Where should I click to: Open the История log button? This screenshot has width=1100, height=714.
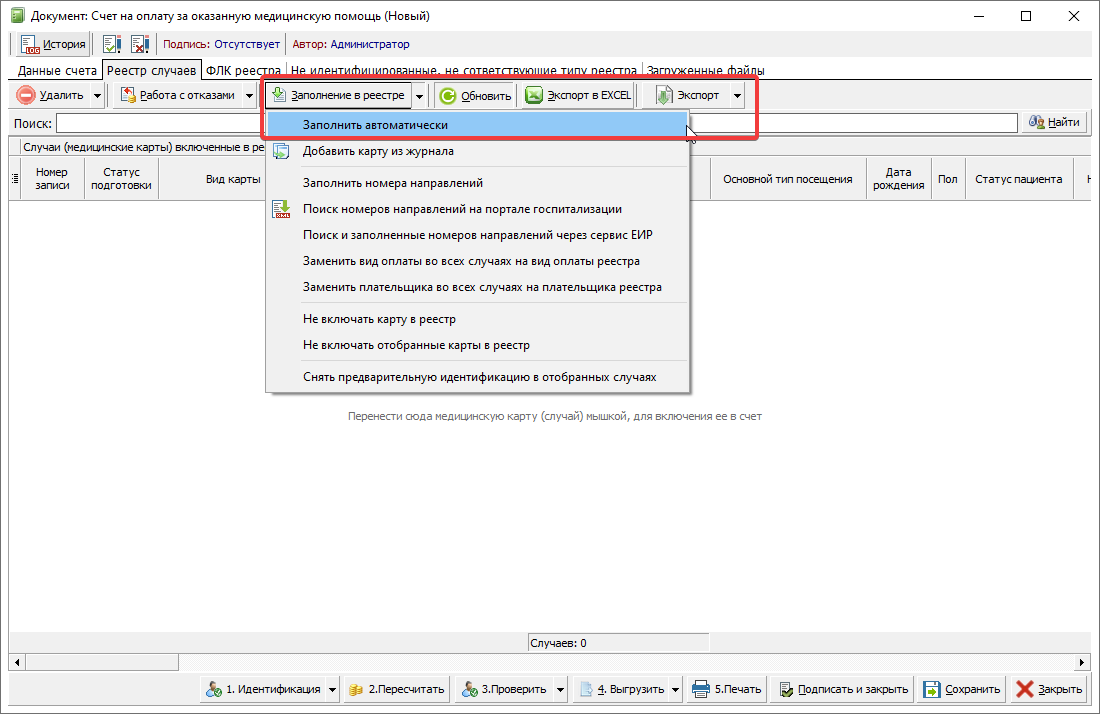point(54,44)
